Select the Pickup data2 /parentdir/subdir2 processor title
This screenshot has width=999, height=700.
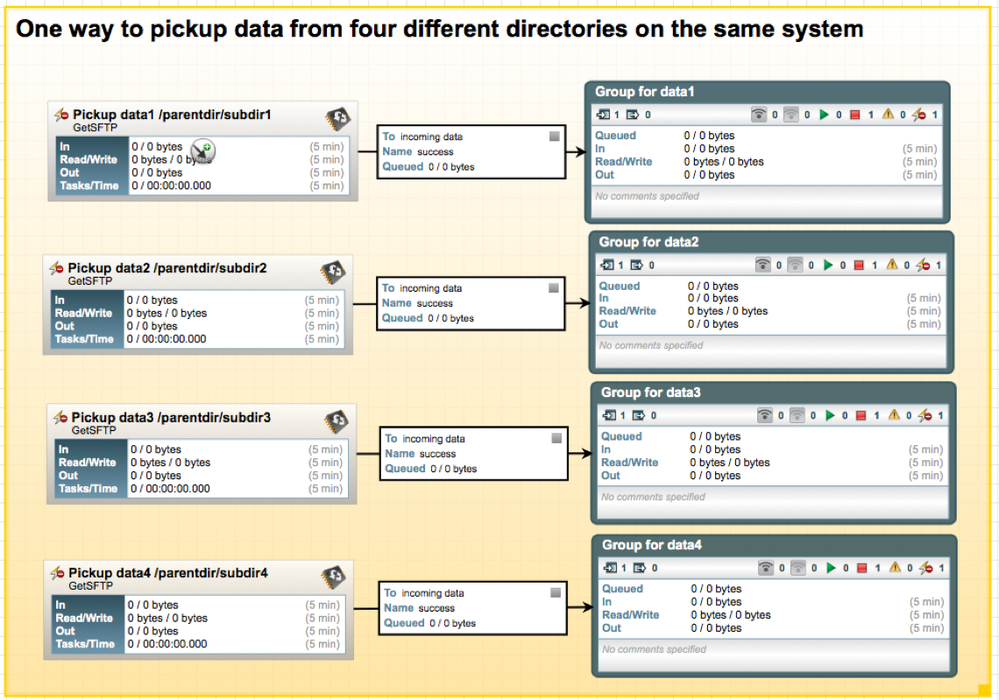(168, 269)
